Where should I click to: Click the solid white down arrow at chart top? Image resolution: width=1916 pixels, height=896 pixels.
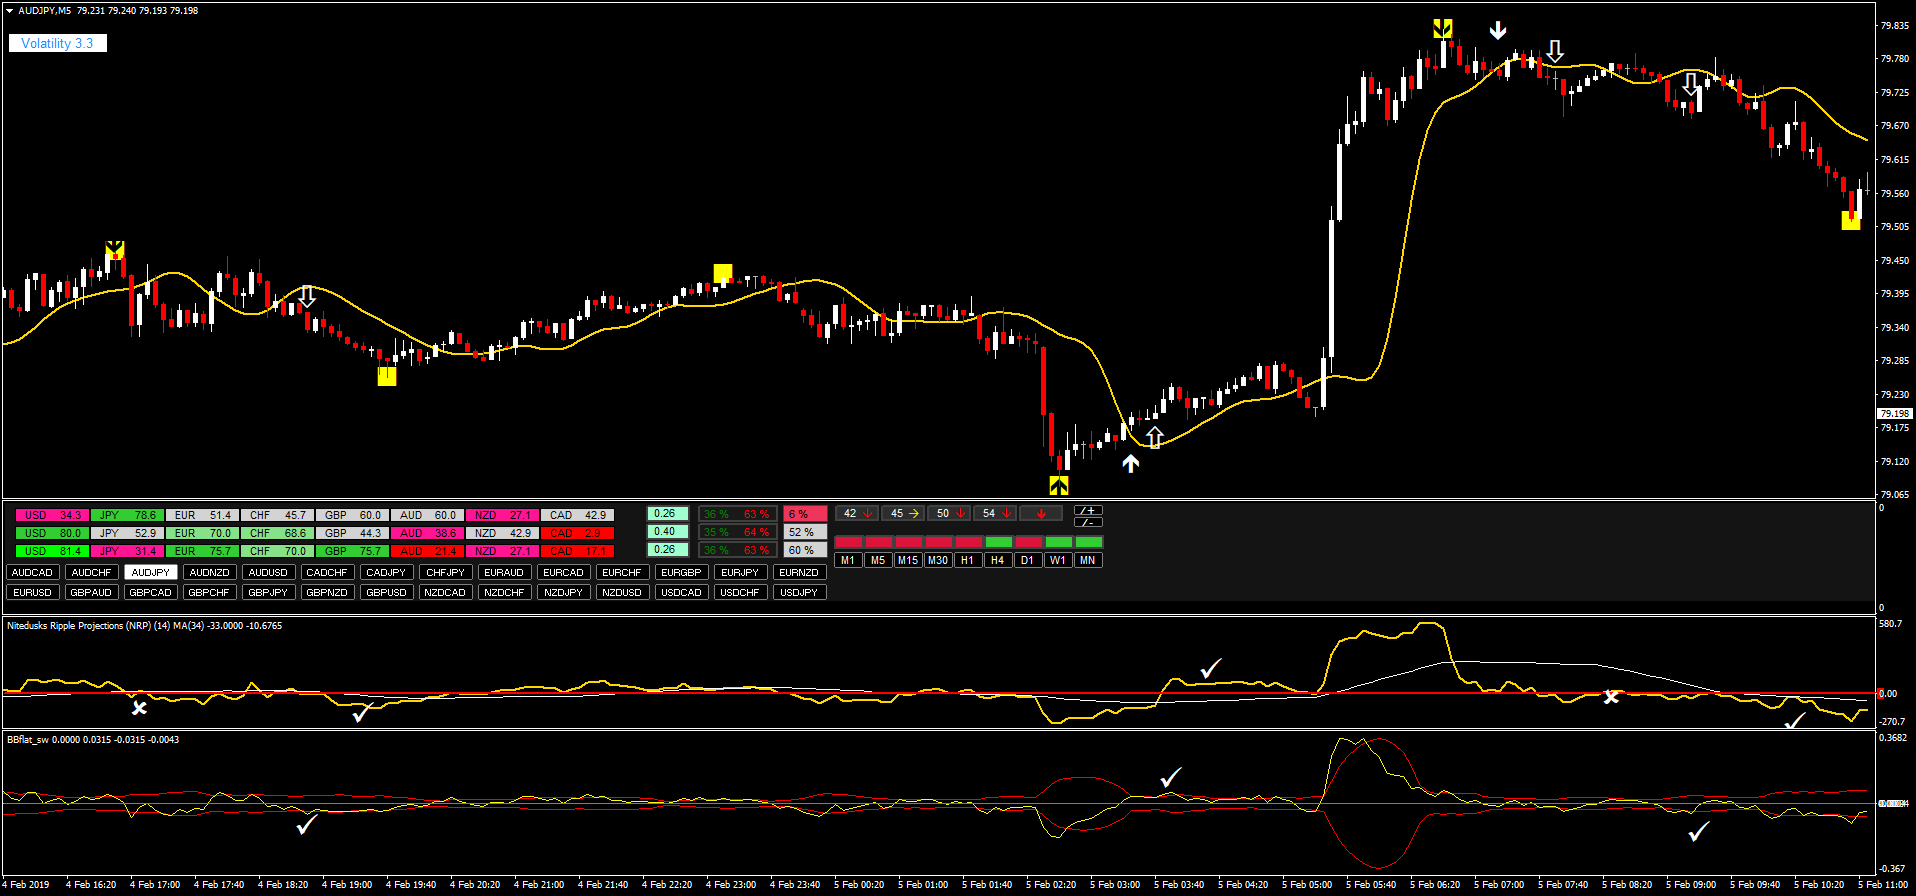pyautogui.click(x=1497, y=31)
